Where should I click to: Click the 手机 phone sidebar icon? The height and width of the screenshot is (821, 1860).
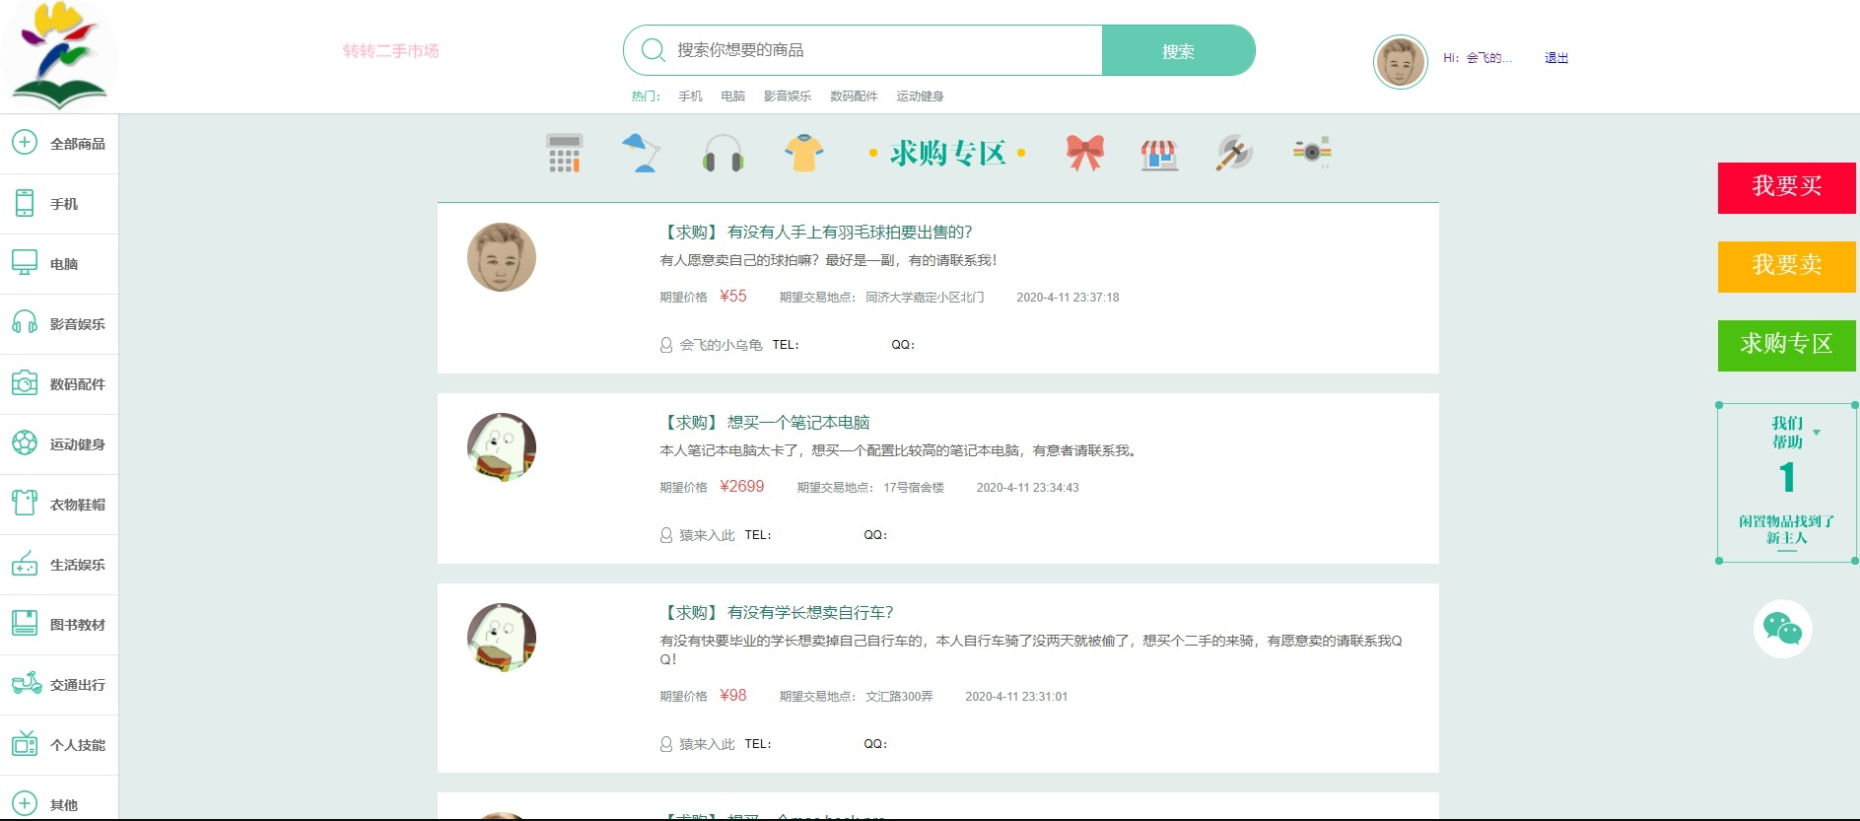point(25,203)
